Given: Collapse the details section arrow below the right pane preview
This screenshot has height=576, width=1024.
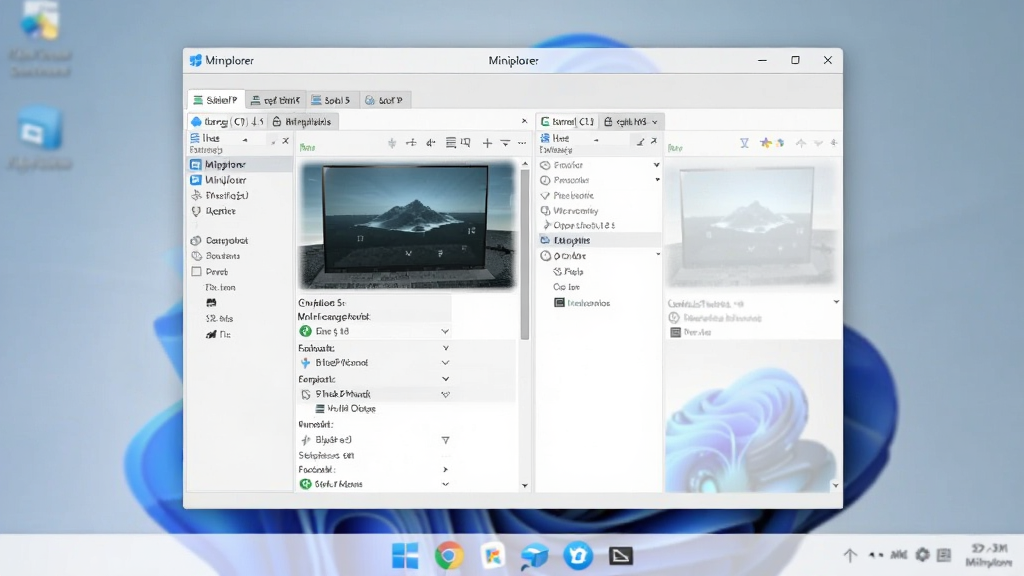Looking at the screenshot, I should [836, 302].
